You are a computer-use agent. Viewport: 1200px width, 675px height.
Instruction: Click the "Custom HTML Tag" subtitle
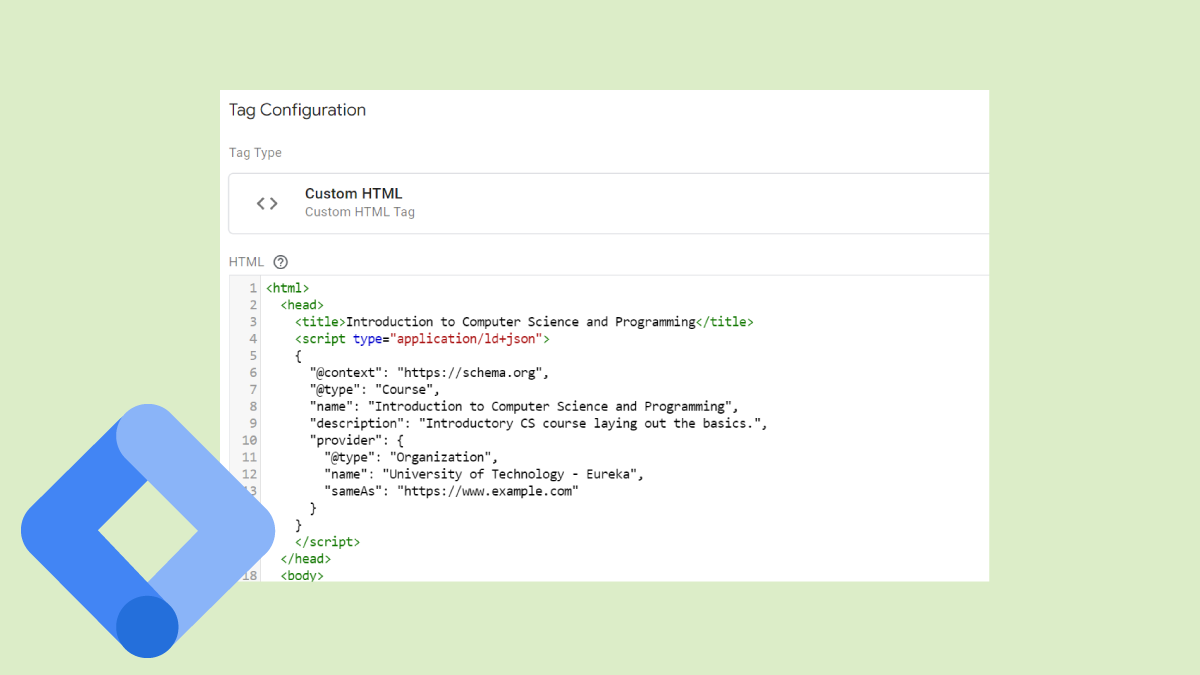point(360,212)
